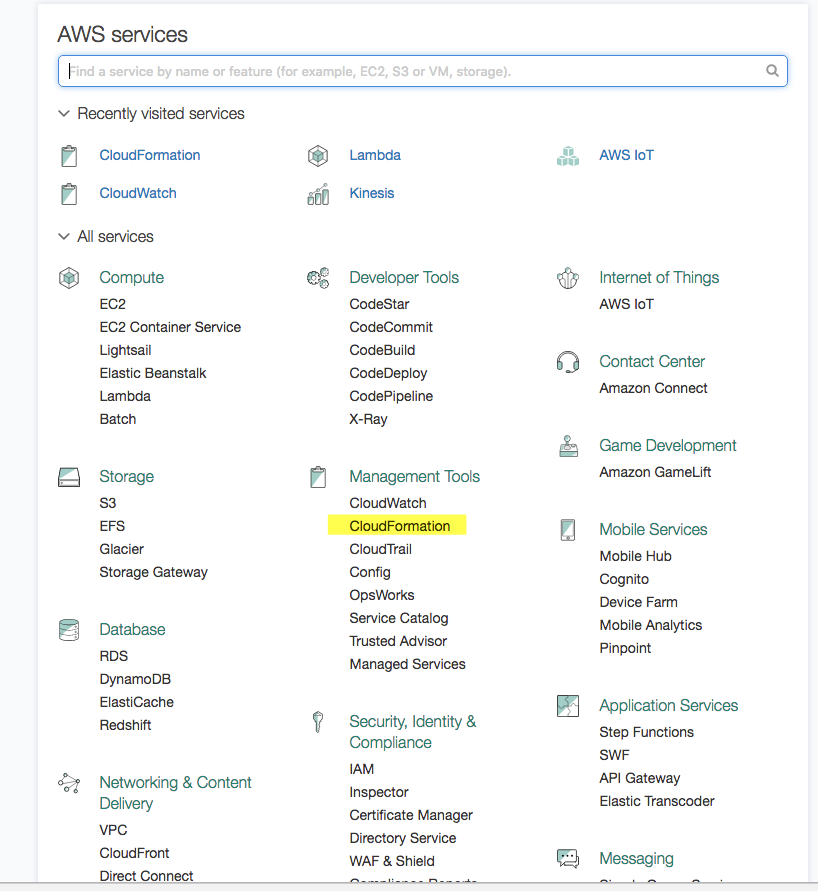Click the Database cylinder icon
The height and width of the screenshot is (891, 818).
pyautogui.click(x=69, y=630)
